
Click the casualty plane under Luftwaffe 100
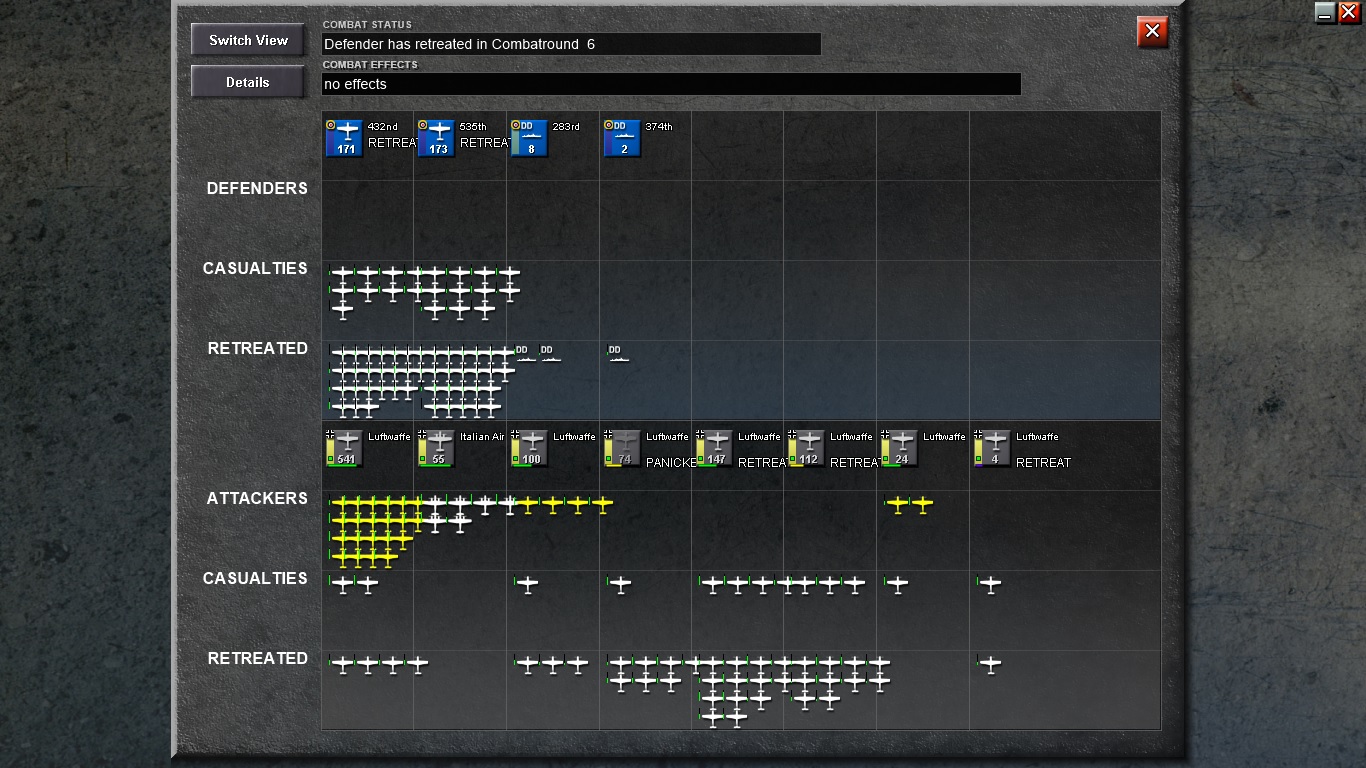[526, 584]
